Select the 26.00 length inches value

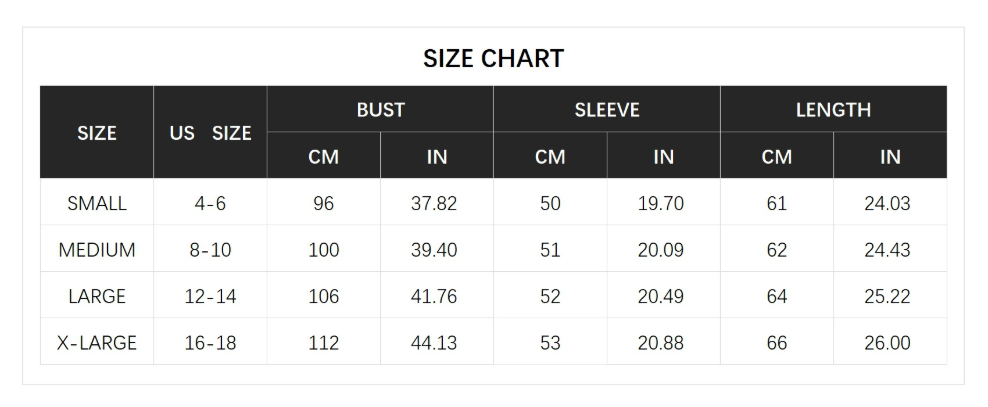point(887,343)
